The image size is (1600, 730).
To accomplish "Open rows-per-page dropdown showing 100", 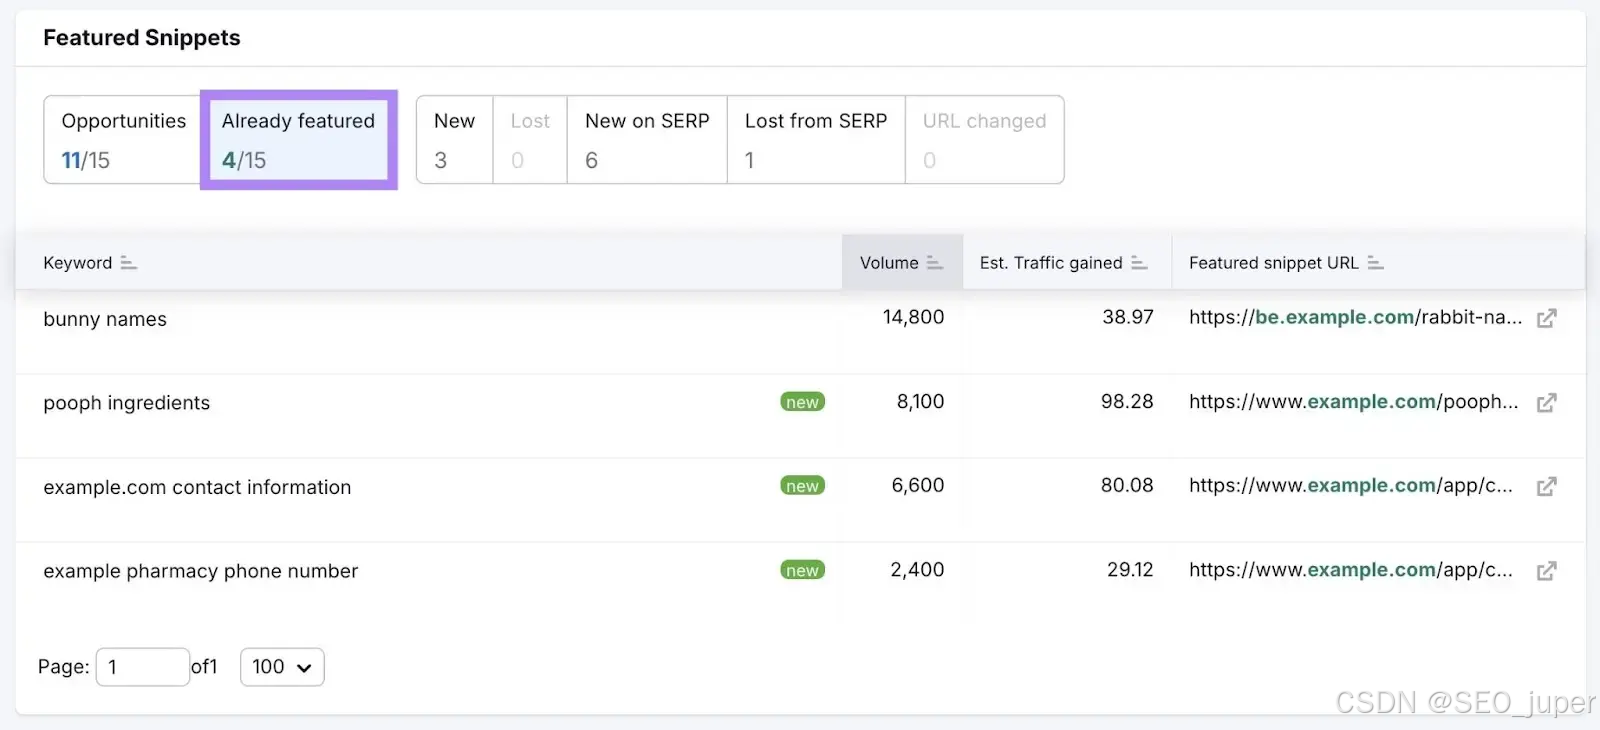I will click(x=282, y=667).
